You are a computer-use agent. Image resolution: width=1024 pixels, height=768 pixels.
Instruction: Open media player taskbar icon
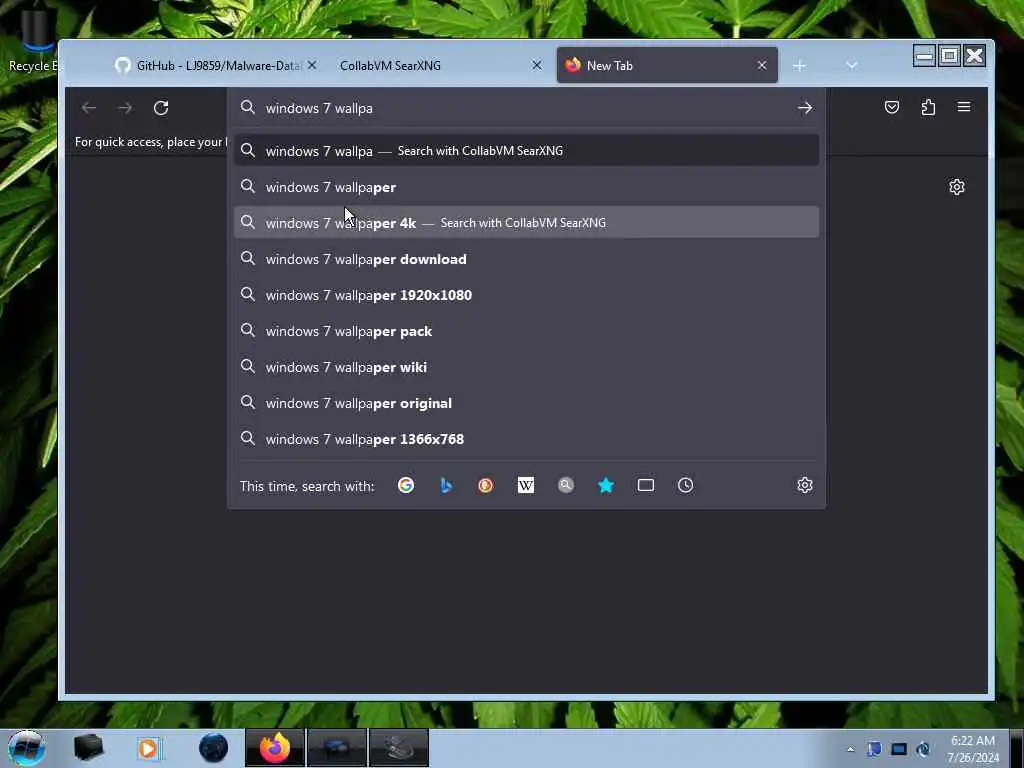coord(149,748)
